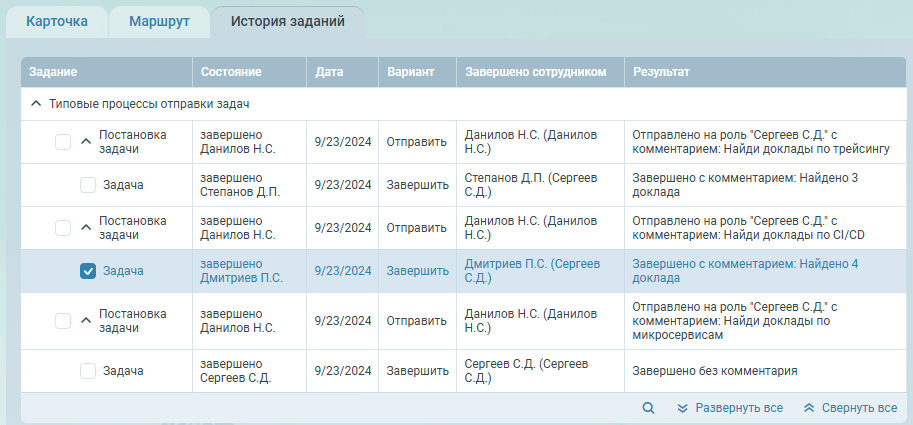Click the magnifier search icon in table footer

pyautogui.click(x=648, y=408)
